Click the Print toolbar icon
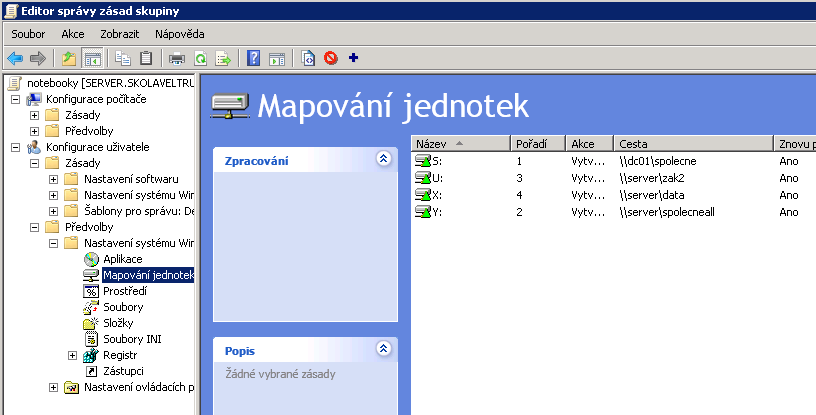The height and width of the screenshot is (415, 816). [177, 58]
